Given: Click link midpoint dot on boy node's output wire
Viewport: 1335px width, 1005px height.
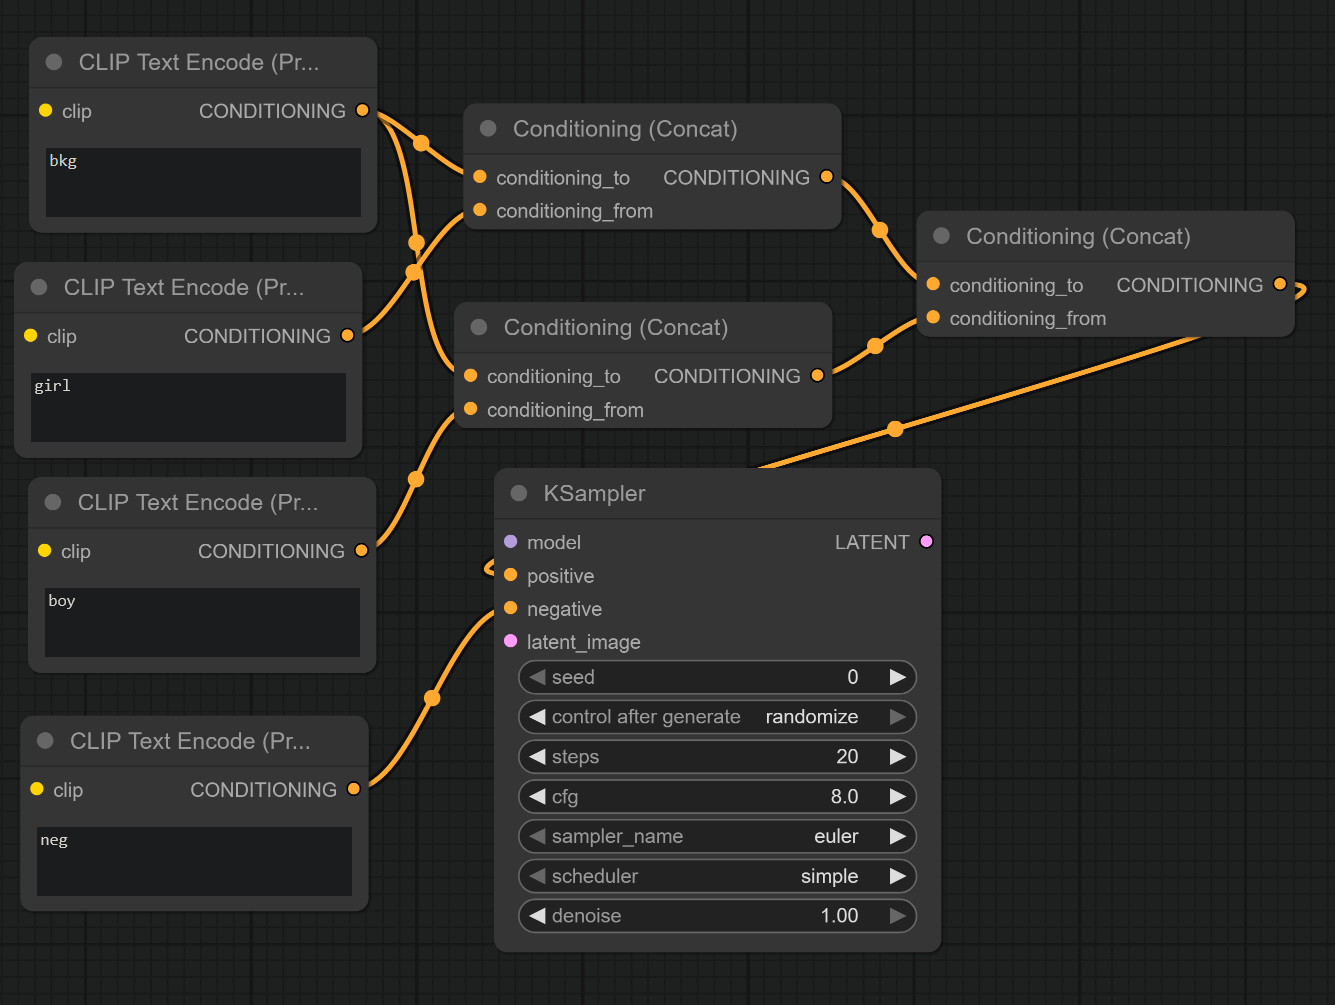Looking at the screenshot, I should pos(416,479).
